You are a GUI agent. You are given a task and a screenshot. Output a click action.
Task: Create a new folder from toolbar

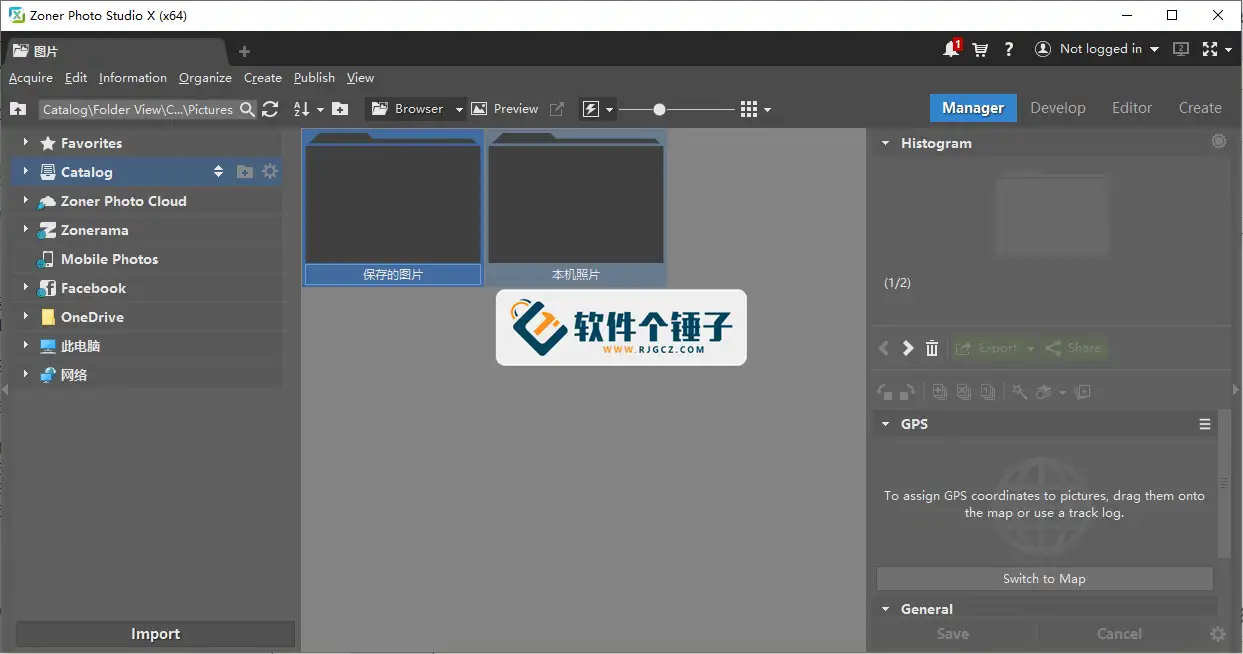pyautogui.click(x=340, y=109)
